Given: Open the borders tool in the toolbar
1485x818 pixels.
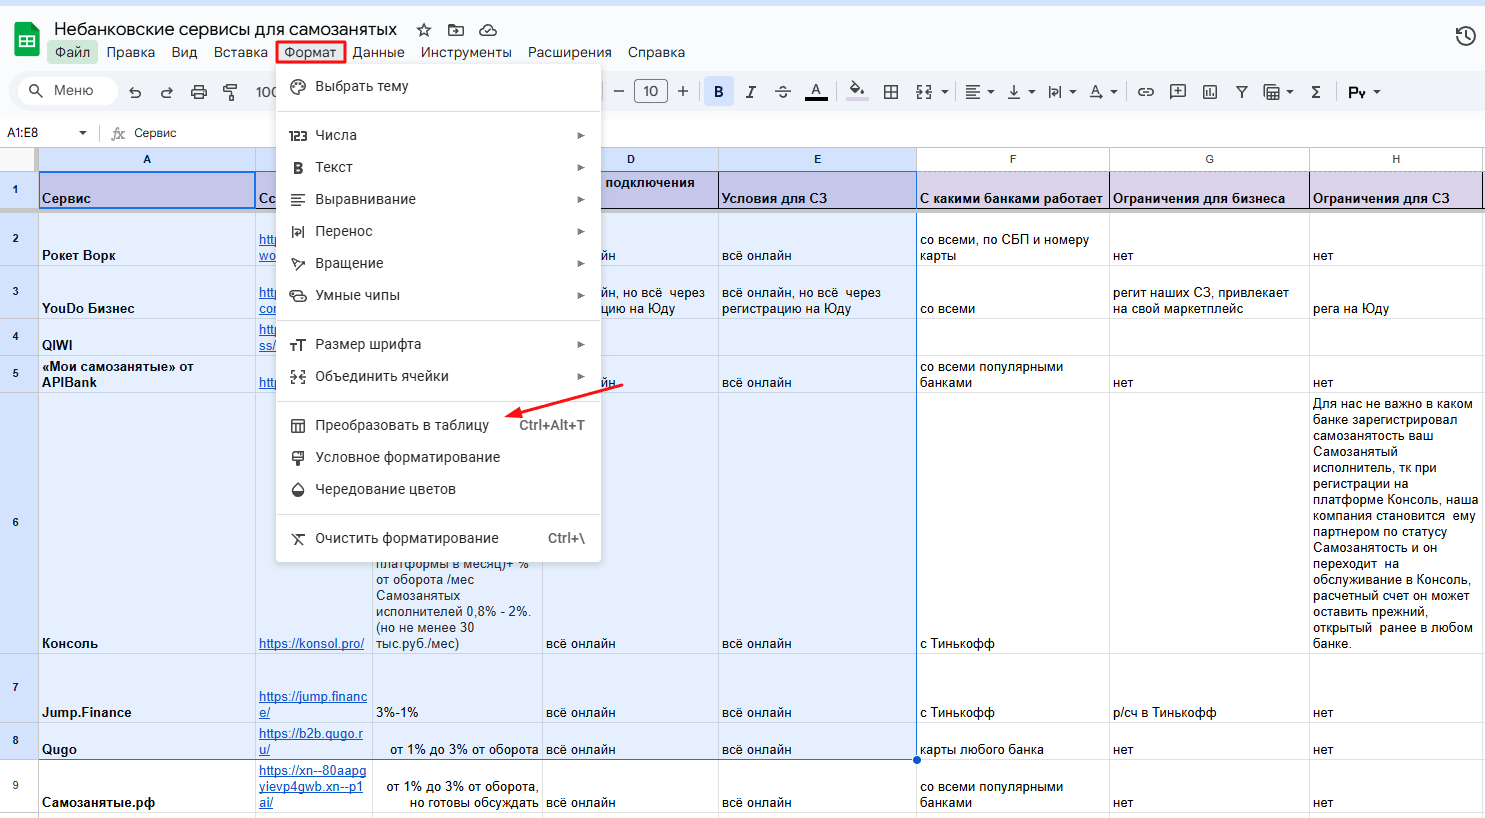Looking at the screenshot, I should tap(891, 92).
